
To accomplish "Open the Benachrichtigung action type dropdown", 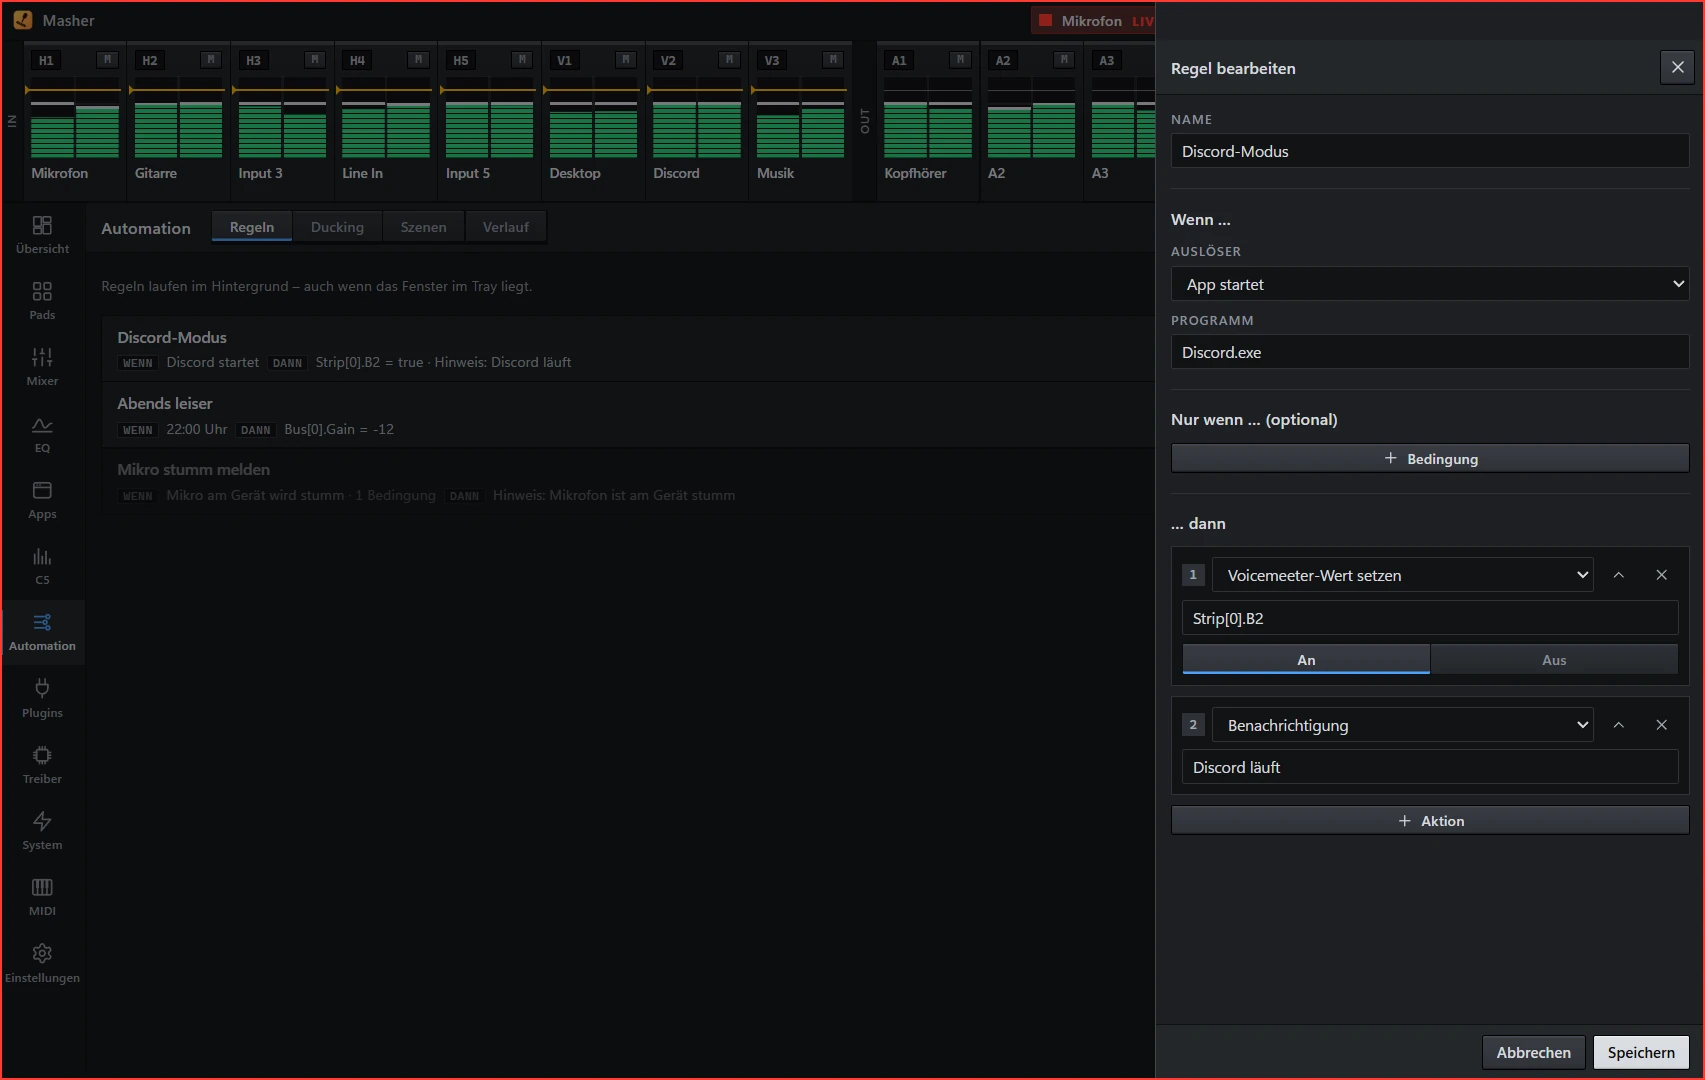I will (1403, 725).
